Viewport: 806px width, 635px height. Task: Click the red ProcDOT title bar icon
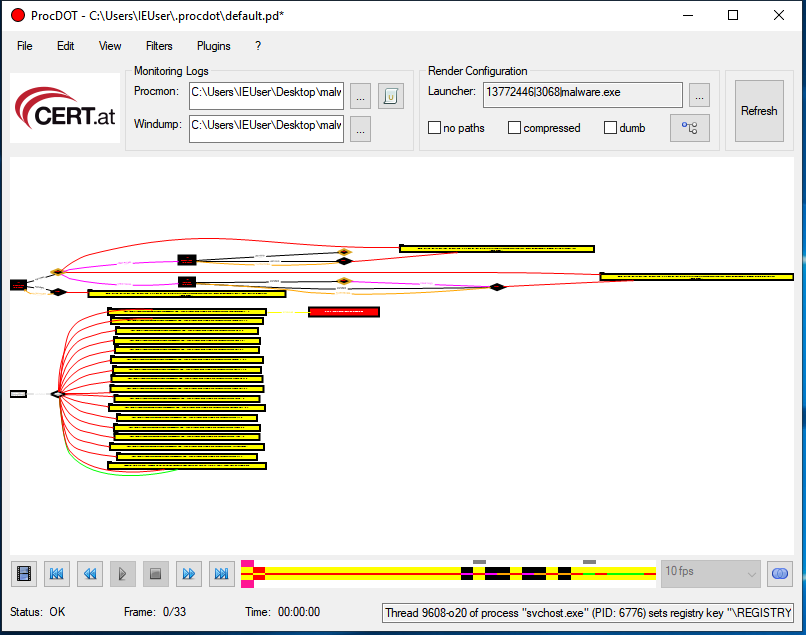click(18, 15)
